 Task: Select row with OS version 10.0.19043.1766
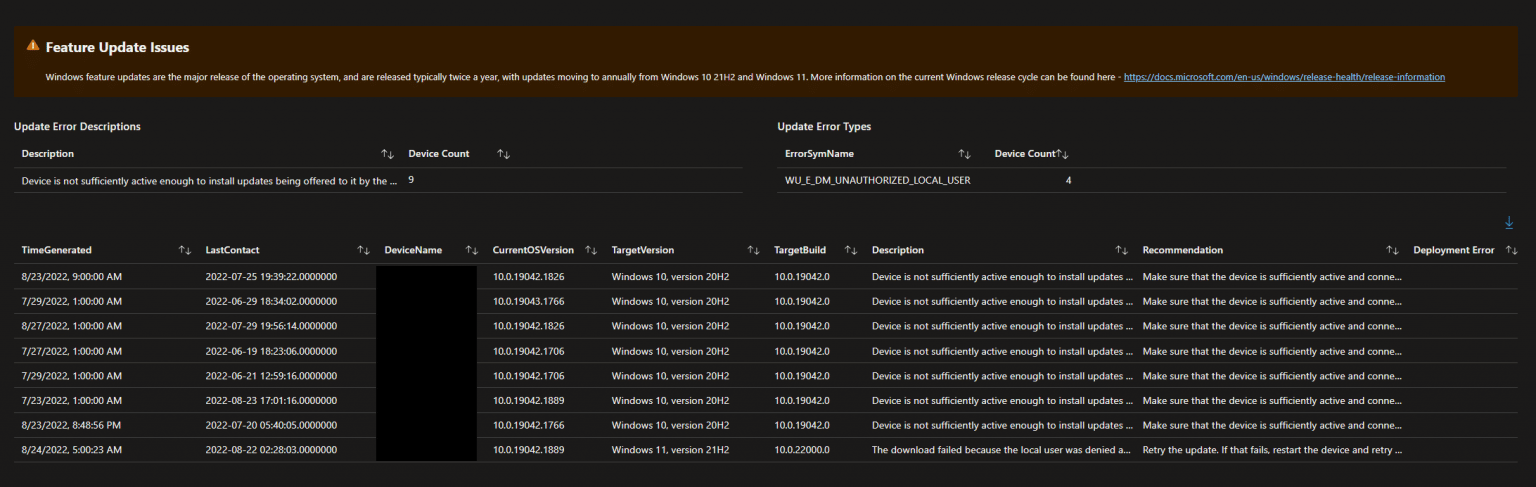(767, 300)
